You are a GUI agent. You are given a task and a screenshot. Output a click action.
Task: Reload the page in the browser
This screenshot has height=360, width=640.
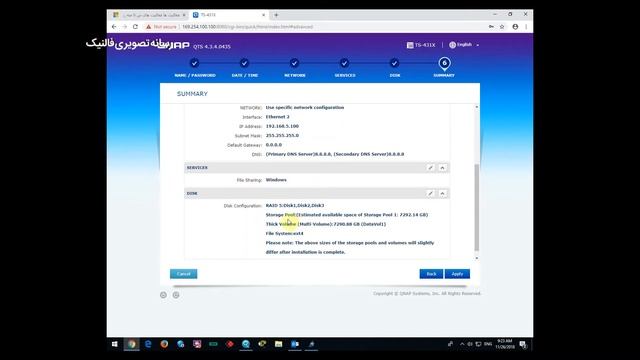136,27
